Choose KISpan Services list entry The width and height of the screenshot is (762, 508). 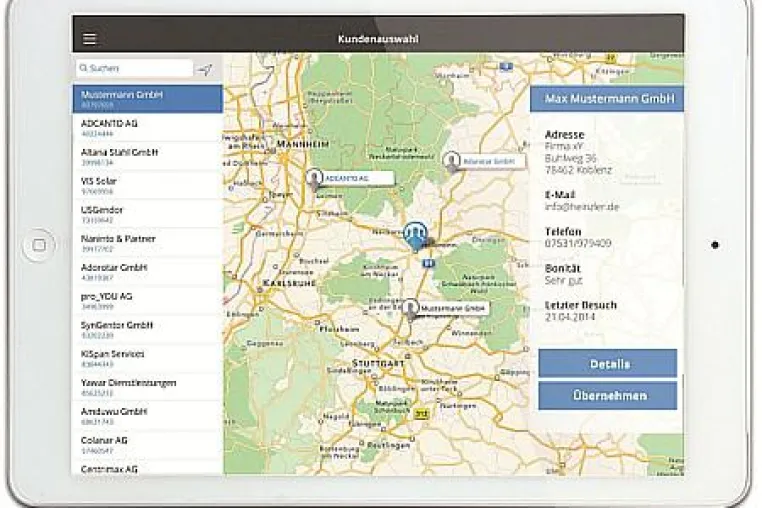pyautogui.click(x=148, y=358)
